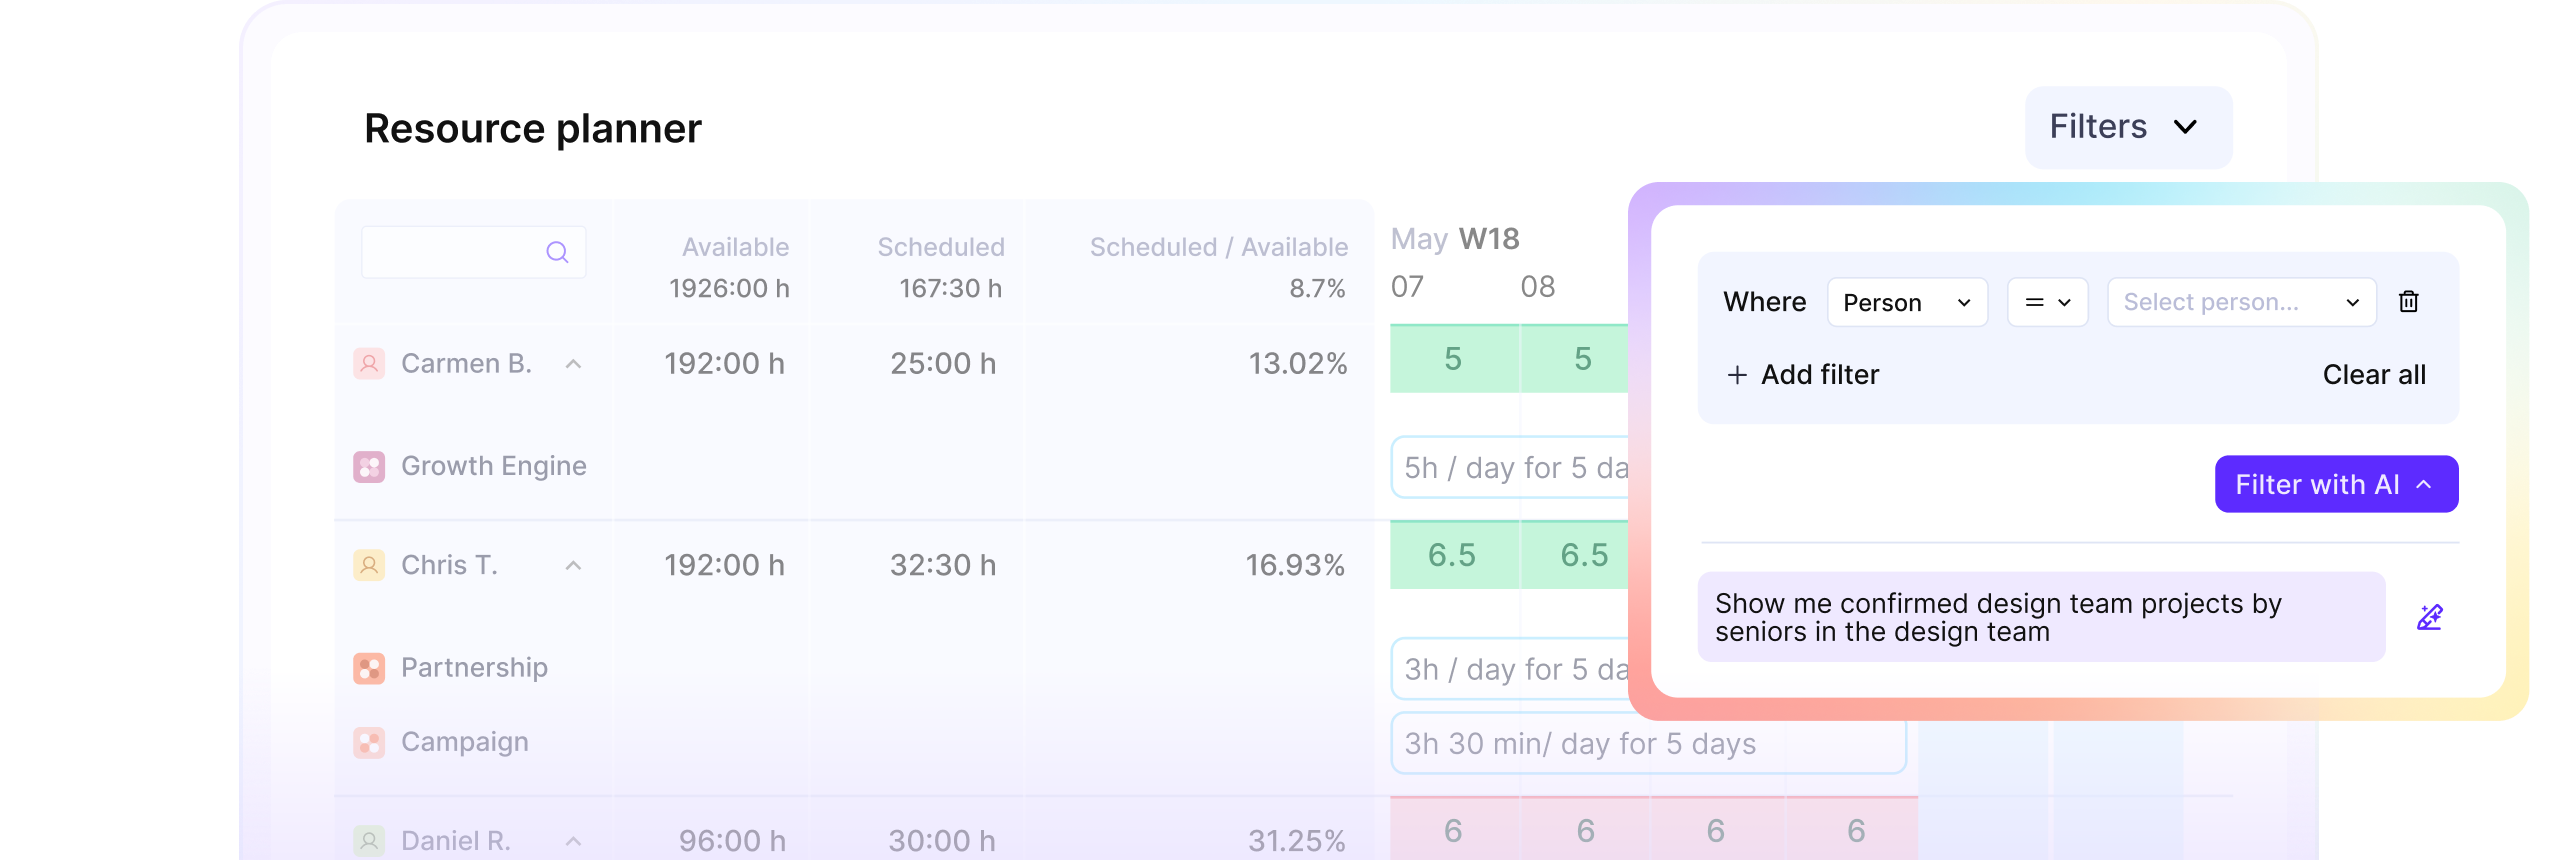
Task: Click Carmen B. May 07 cell showing 5
Action: 1454,358
